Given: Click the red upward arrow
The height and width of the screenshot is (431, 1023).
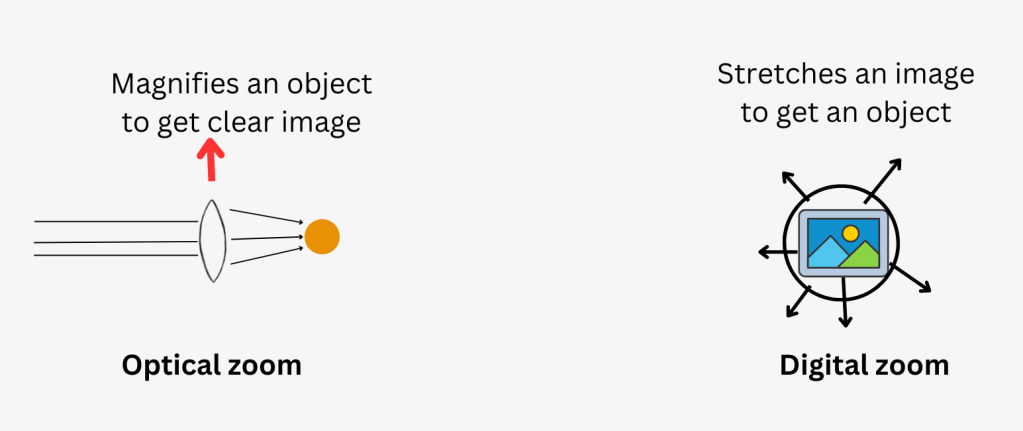Looking at the screenshot, I should (x=210, y=160).
